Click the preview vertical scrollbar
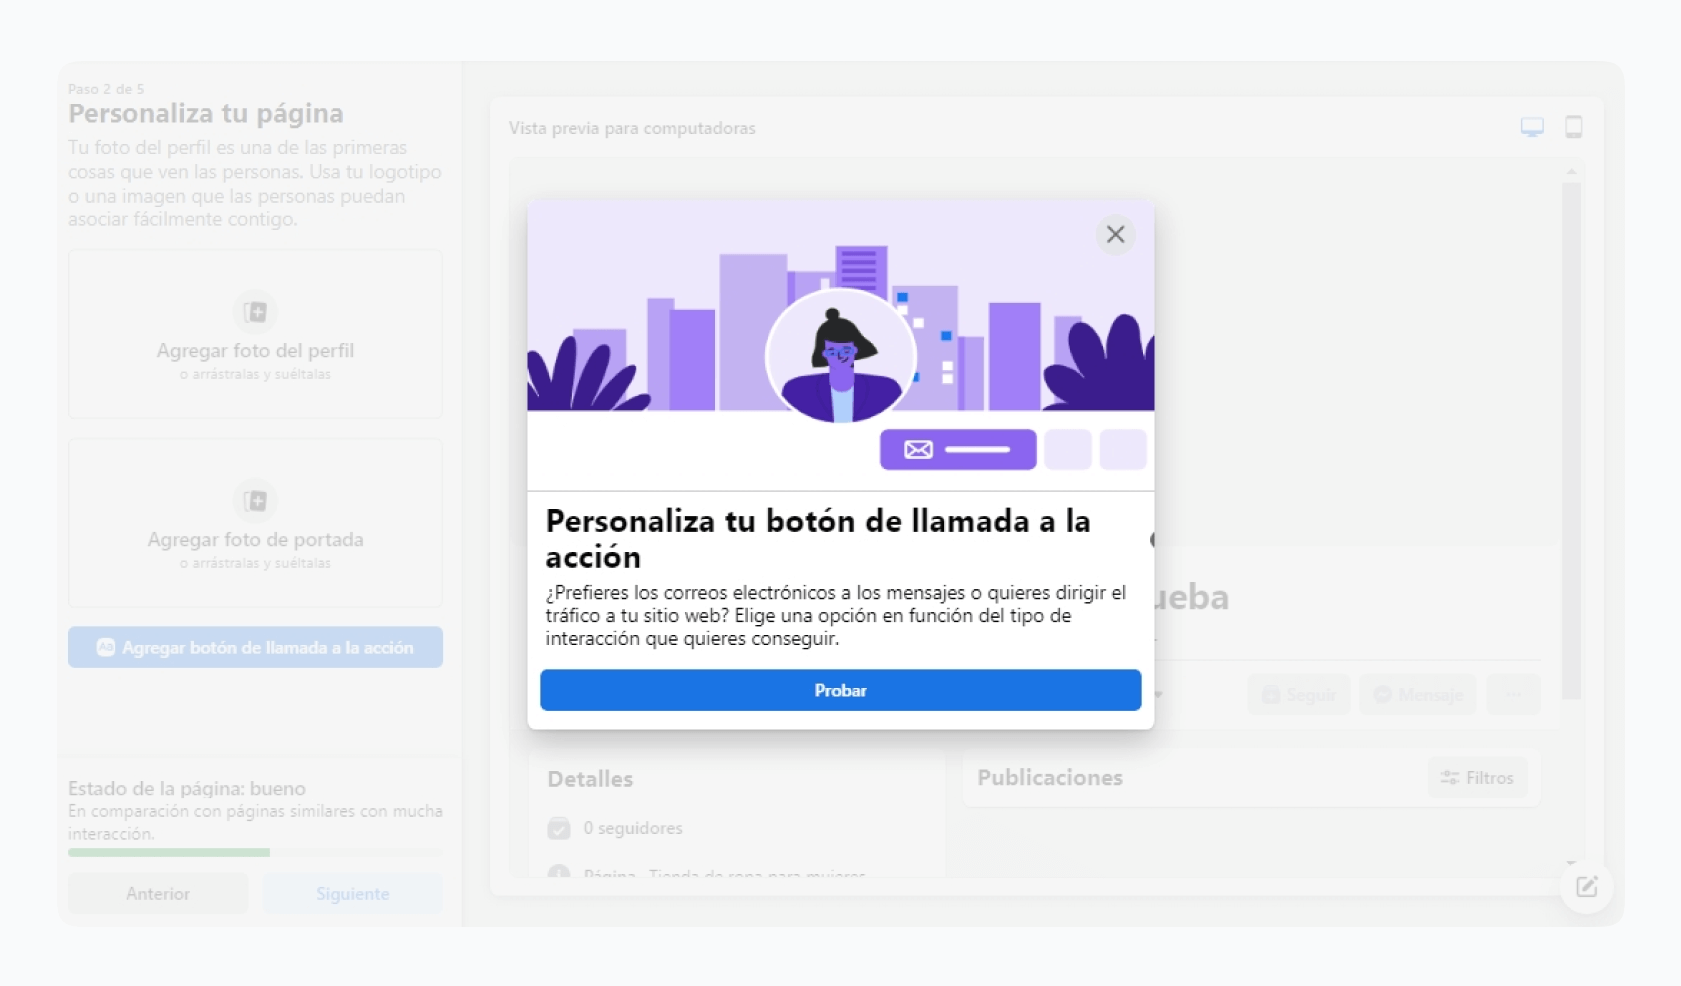Image resolution: width=1681 pixels, height=986 pixels. [x=1571, y=440]
